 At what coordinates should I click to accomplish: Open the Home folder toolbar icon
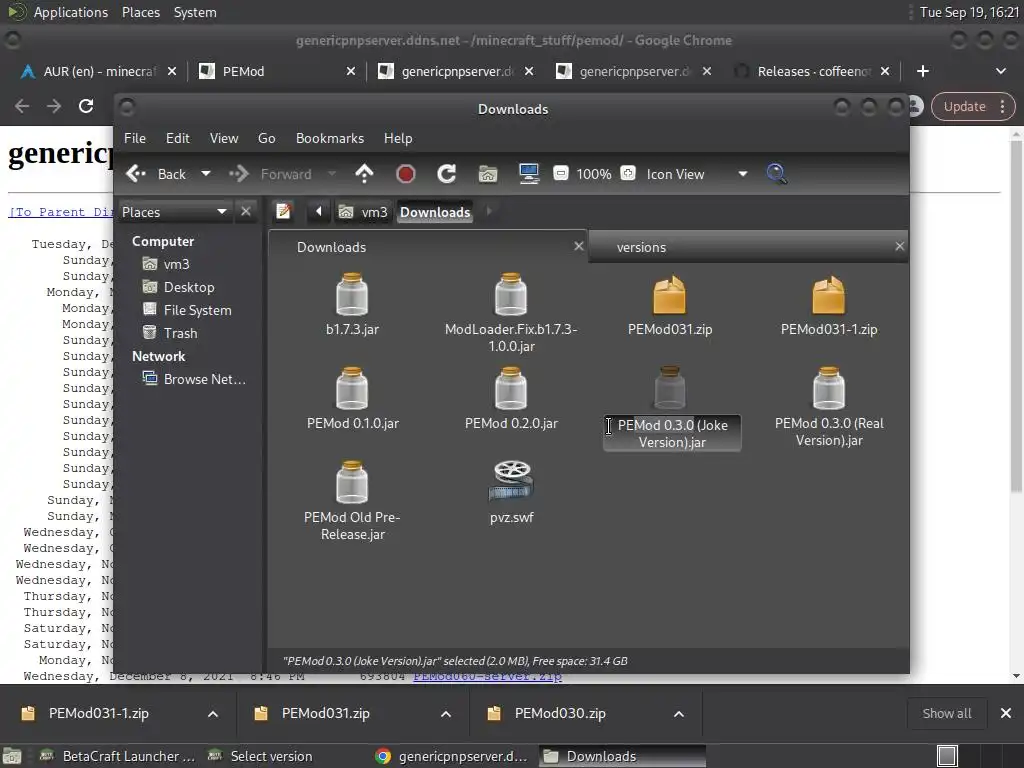pyautogui.click(x=488, y=174)
